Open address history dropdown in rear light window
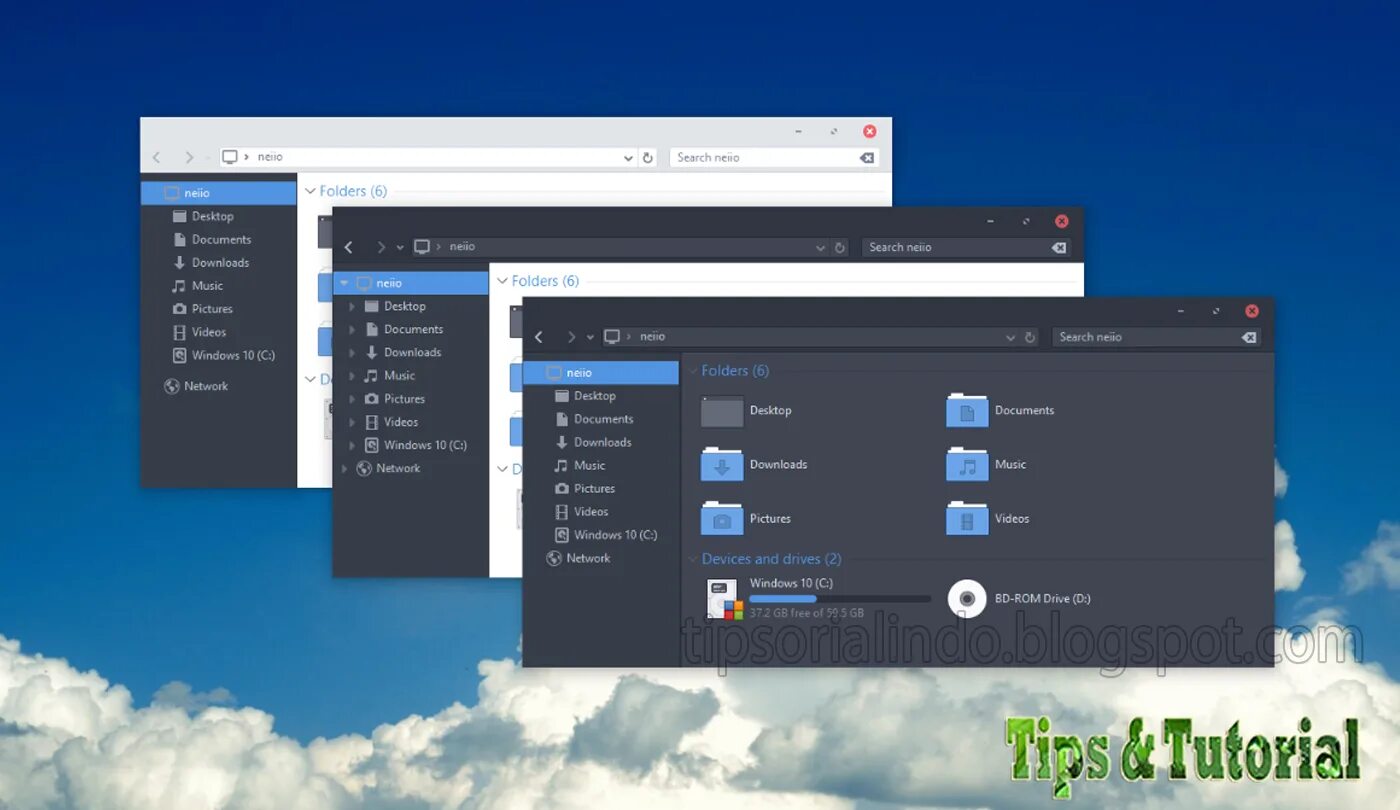 (628, 157)
